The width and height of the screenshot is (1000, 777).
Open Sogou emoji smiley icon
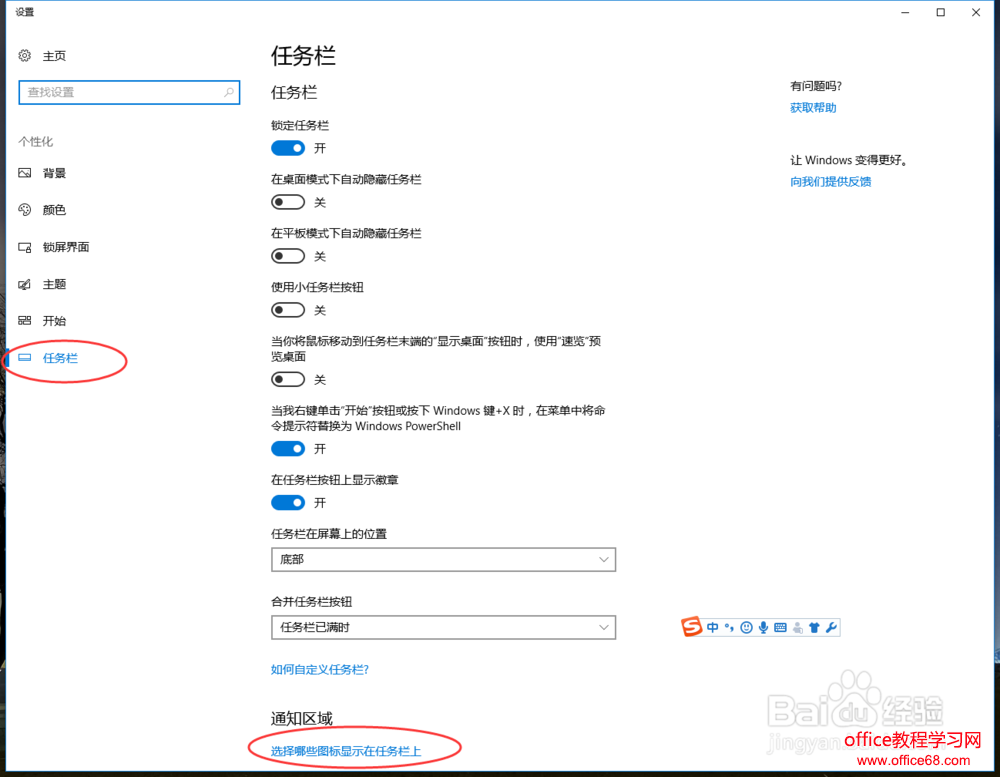click(746, 628)
